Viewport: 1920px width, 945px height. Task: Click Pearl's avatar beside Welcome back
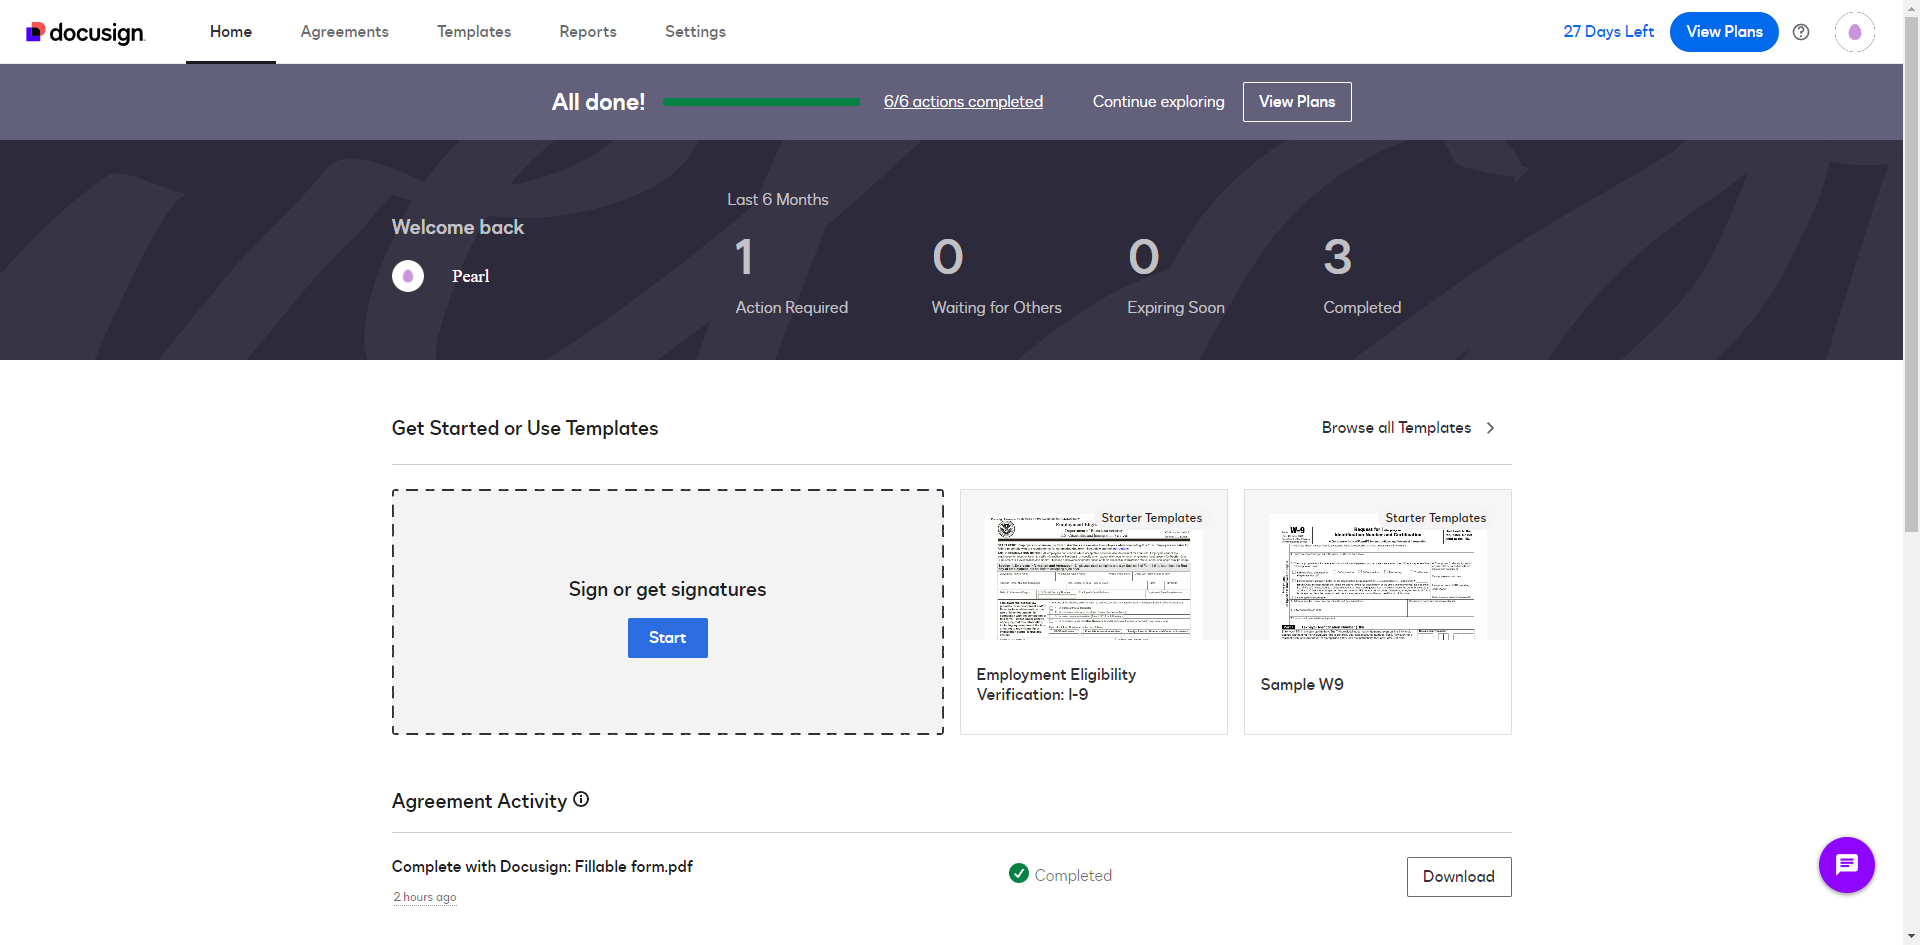point(408,276)
